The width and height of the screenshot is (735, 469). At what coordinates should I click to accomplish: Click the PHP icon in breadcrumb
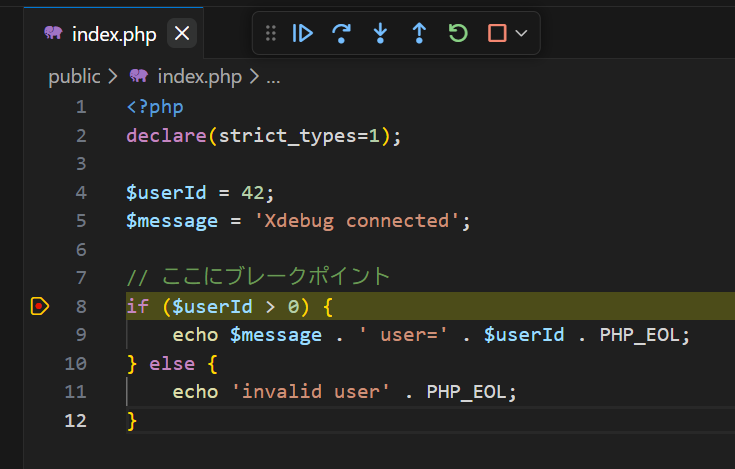[139, 75]
